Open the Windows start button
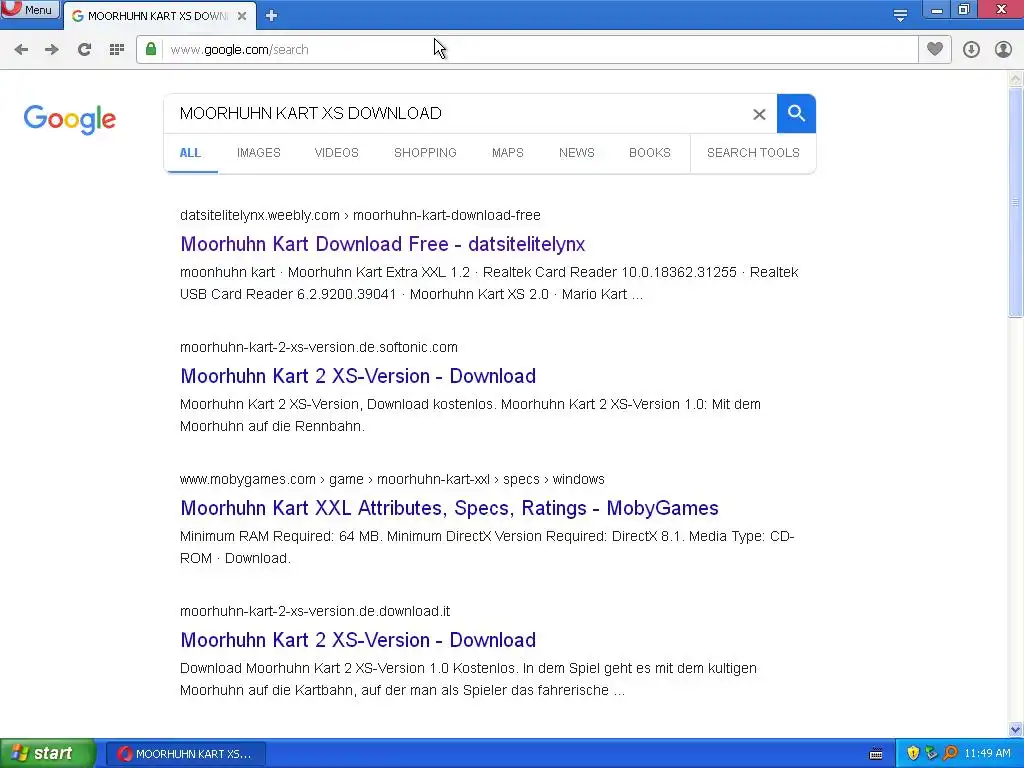The width and height of the screenshot is (1024, 768). point(47,753)
